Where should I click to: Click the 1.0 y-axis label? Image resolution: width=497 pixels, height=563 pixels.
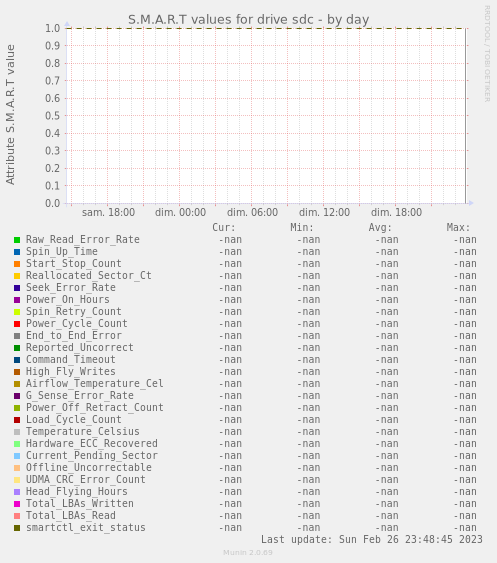pyautogui.click(x=52, y=28)
